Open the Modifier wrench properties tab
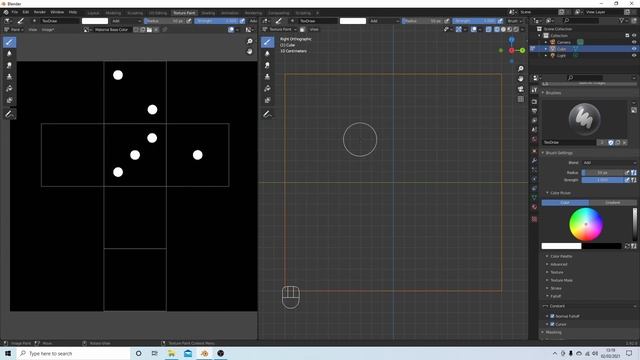 534,160
